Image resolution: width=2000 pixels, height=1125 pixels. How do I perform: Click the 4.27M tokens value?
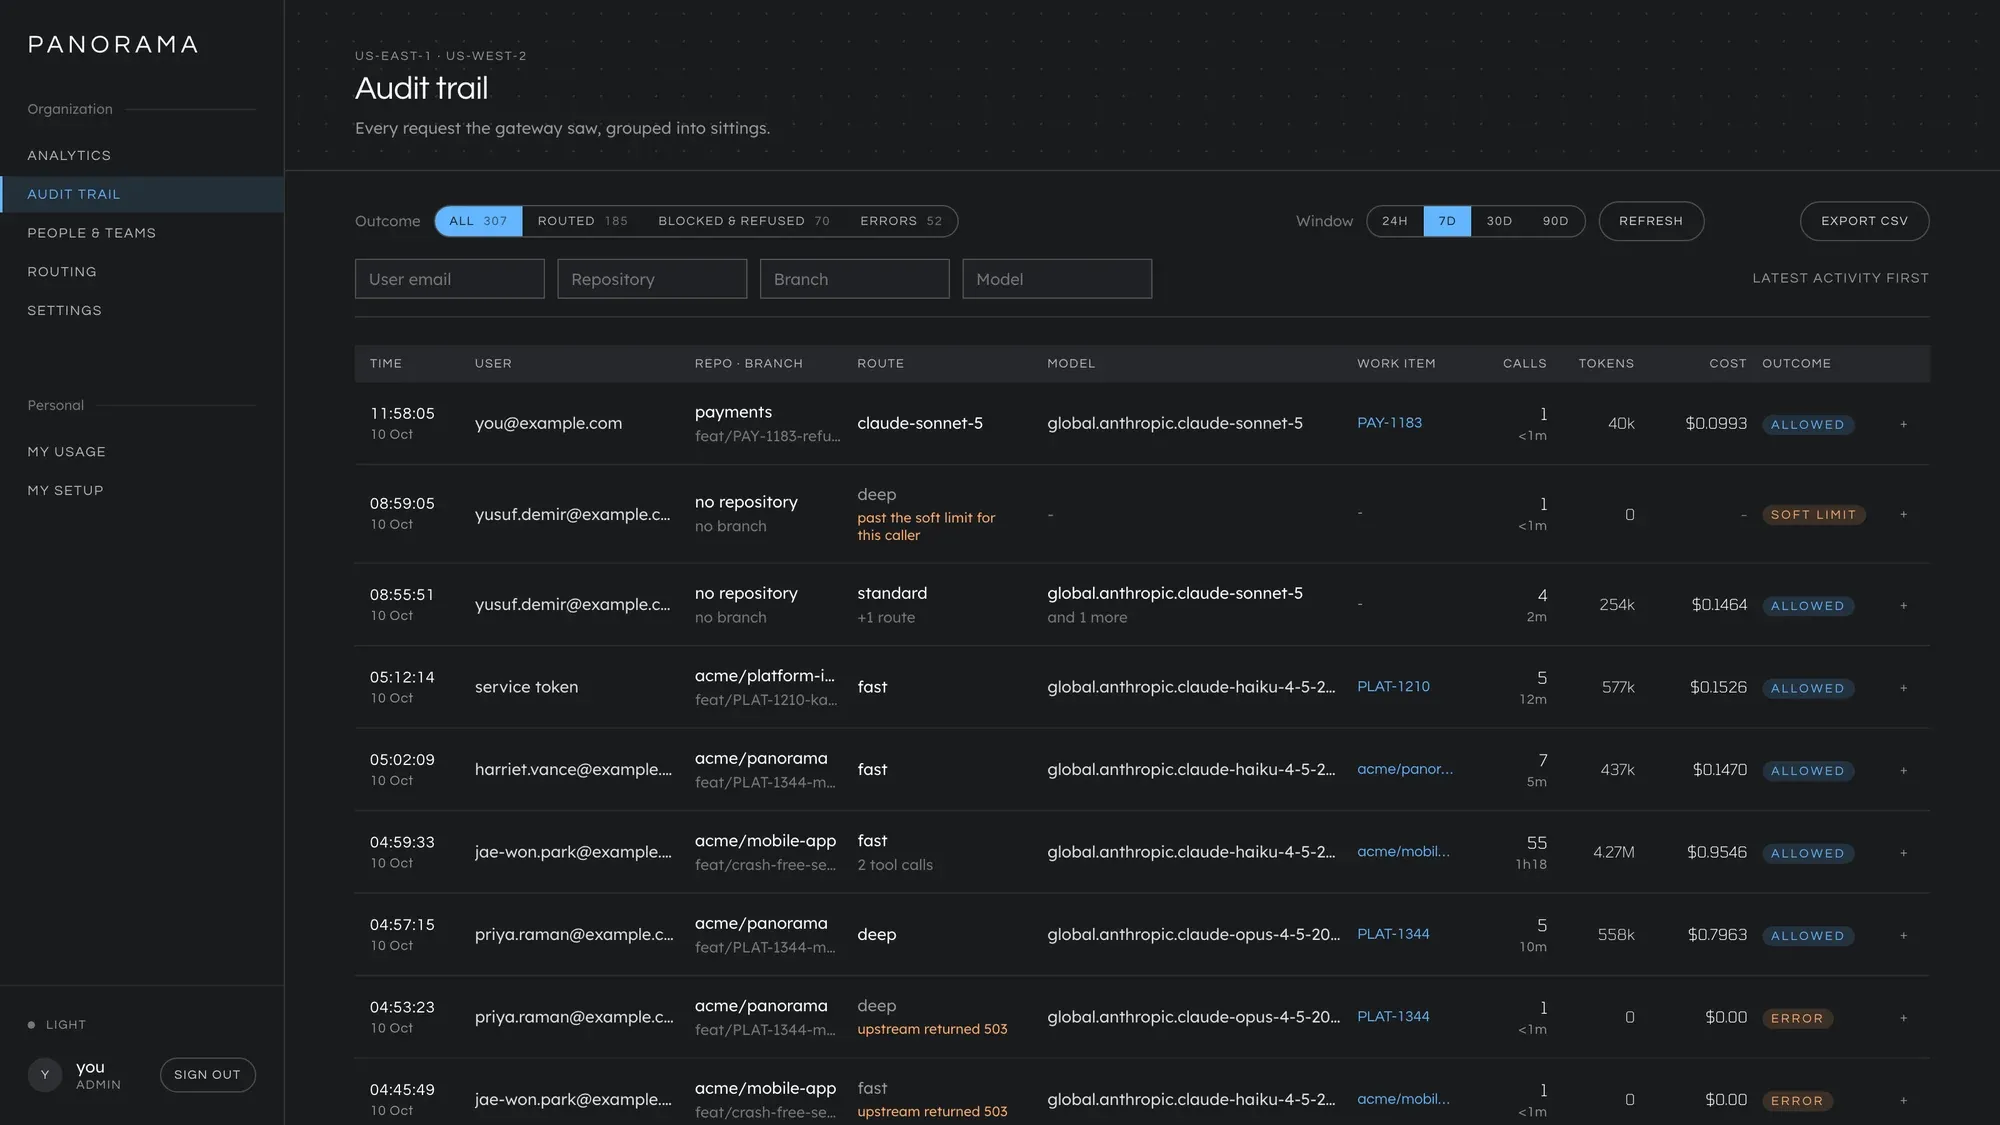pyautogui.click(x=1614, y=852)
